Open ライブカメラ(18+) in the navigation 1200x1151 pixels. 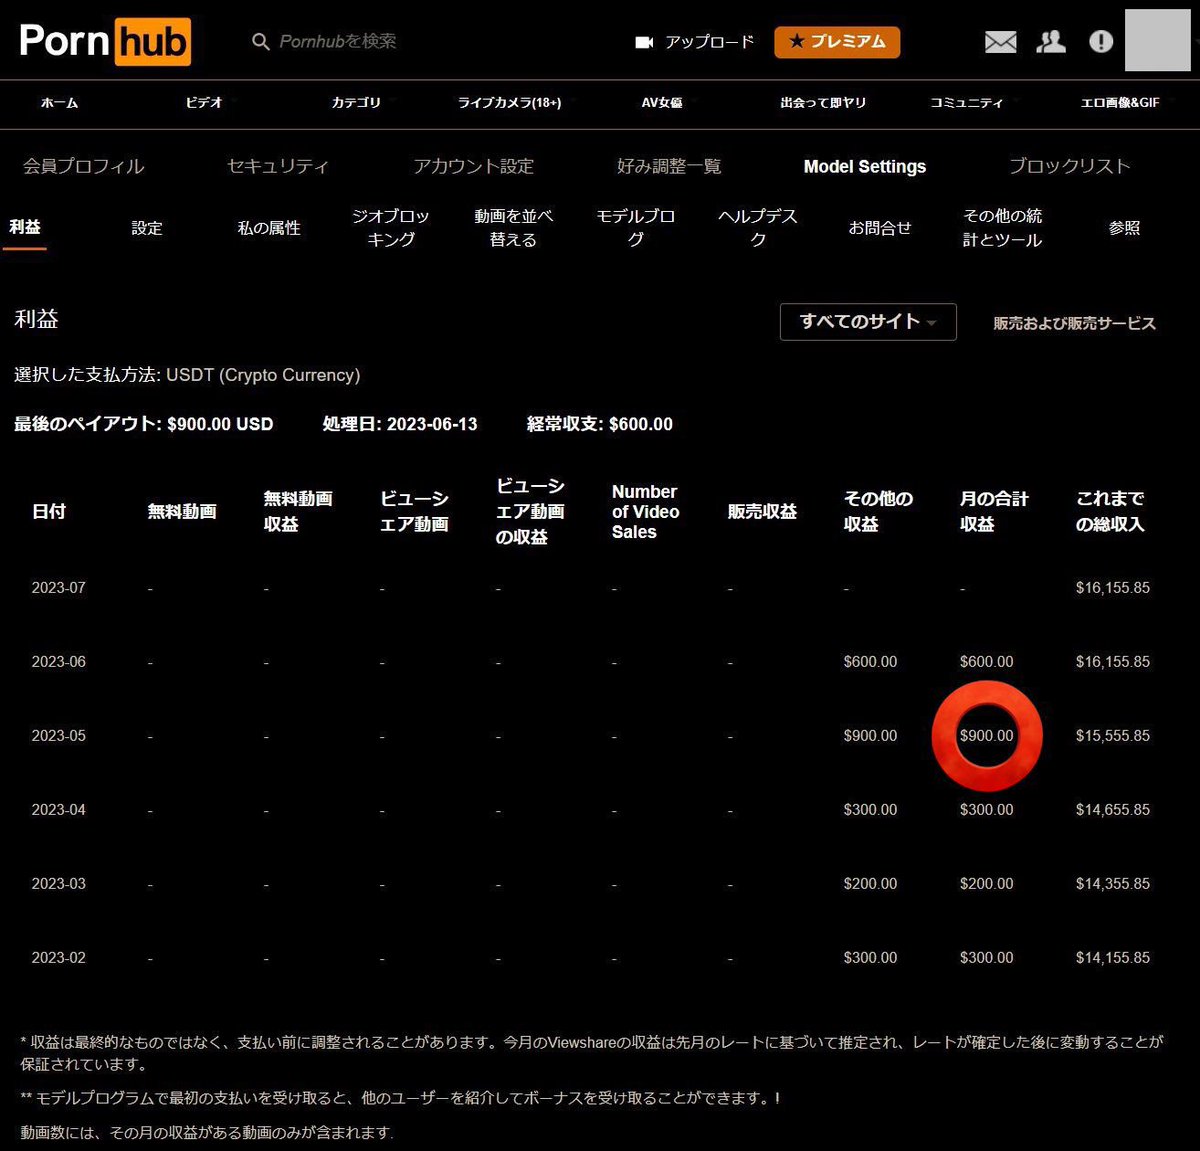coord(509,103)
